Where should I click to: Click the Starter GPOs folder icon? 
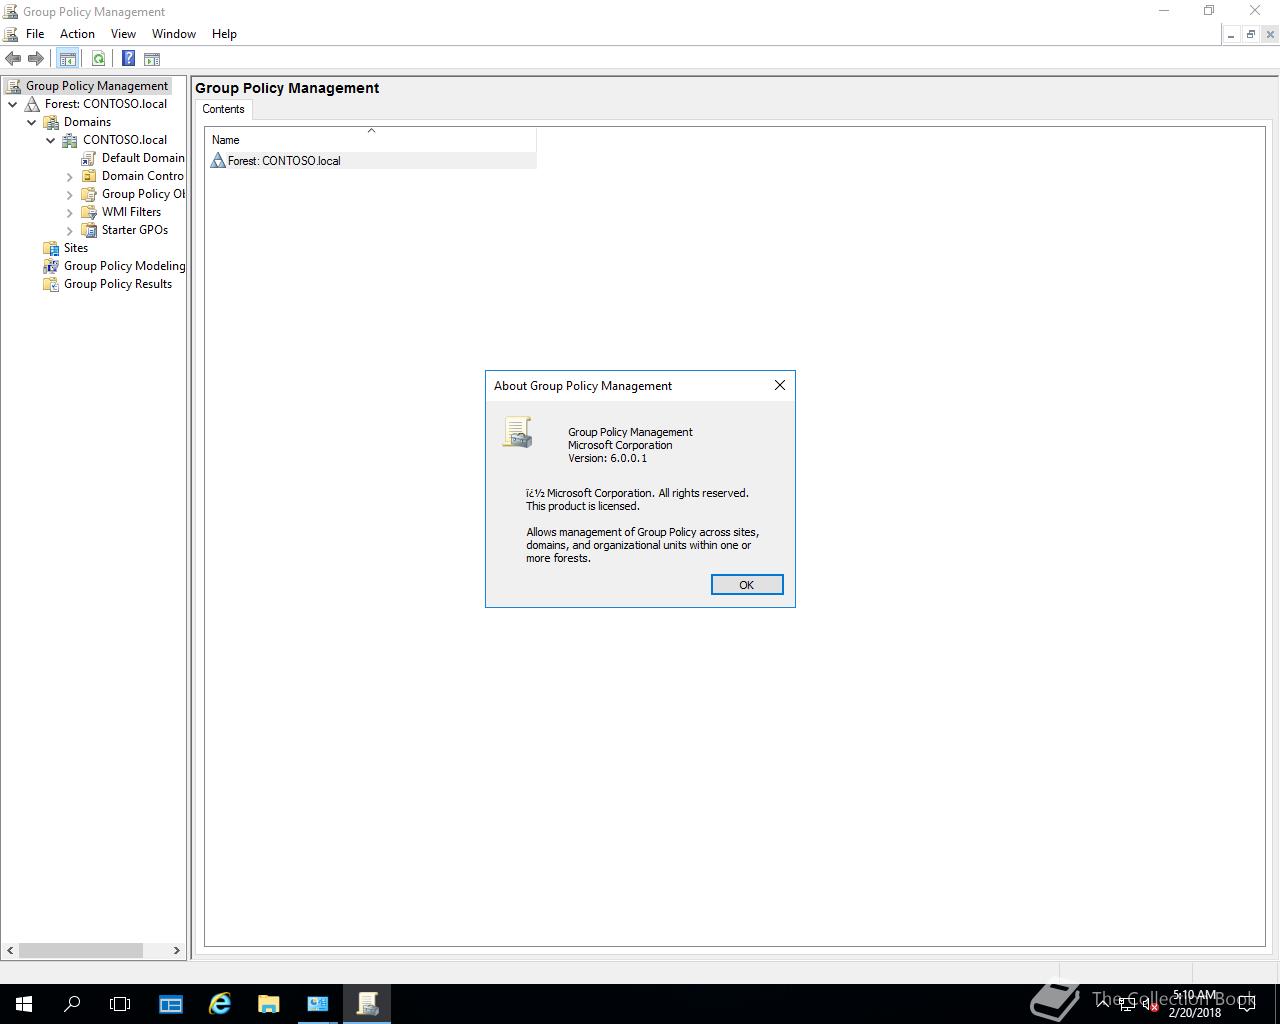coord(89,230)
